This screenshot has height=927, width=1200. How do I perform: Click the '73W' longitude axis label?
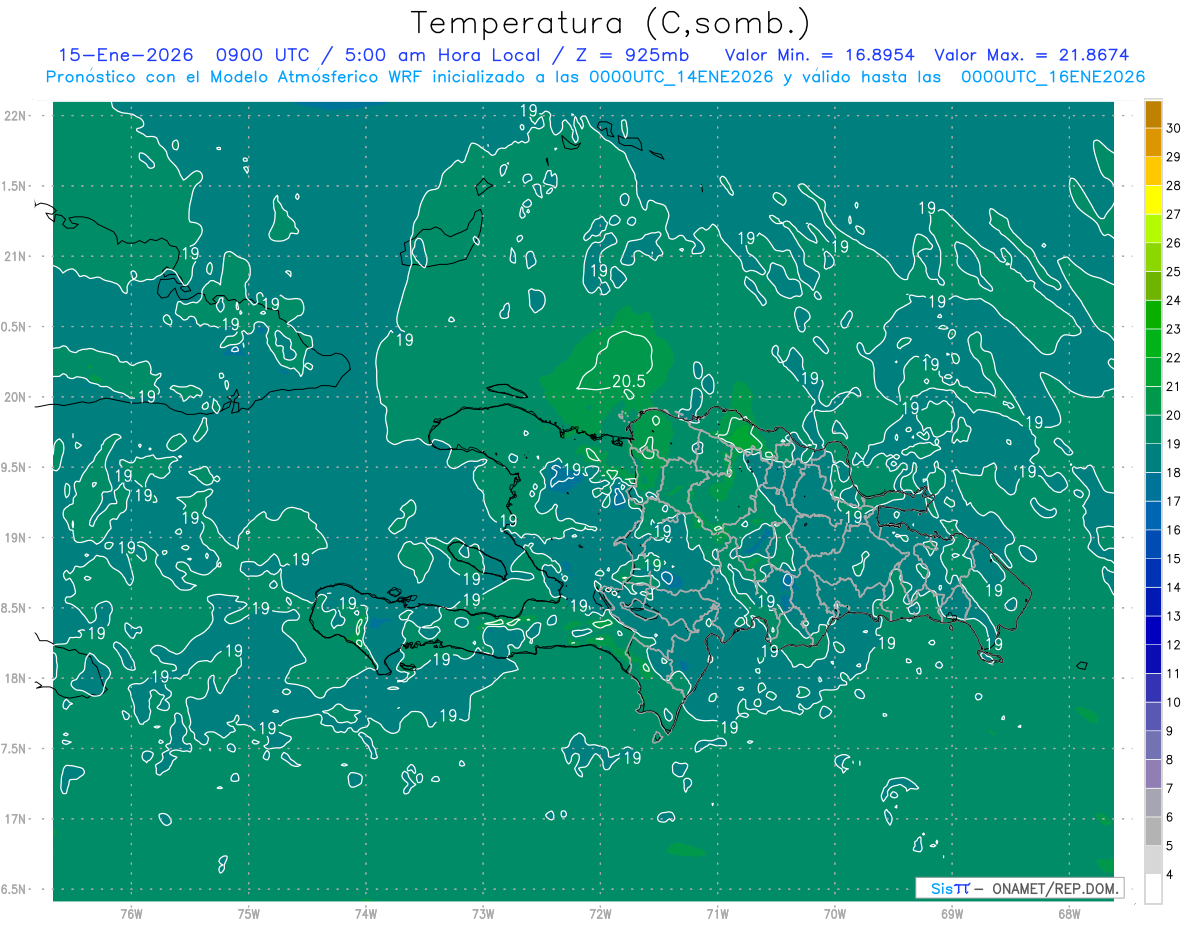pyautogui.click(x=483, y=913)
